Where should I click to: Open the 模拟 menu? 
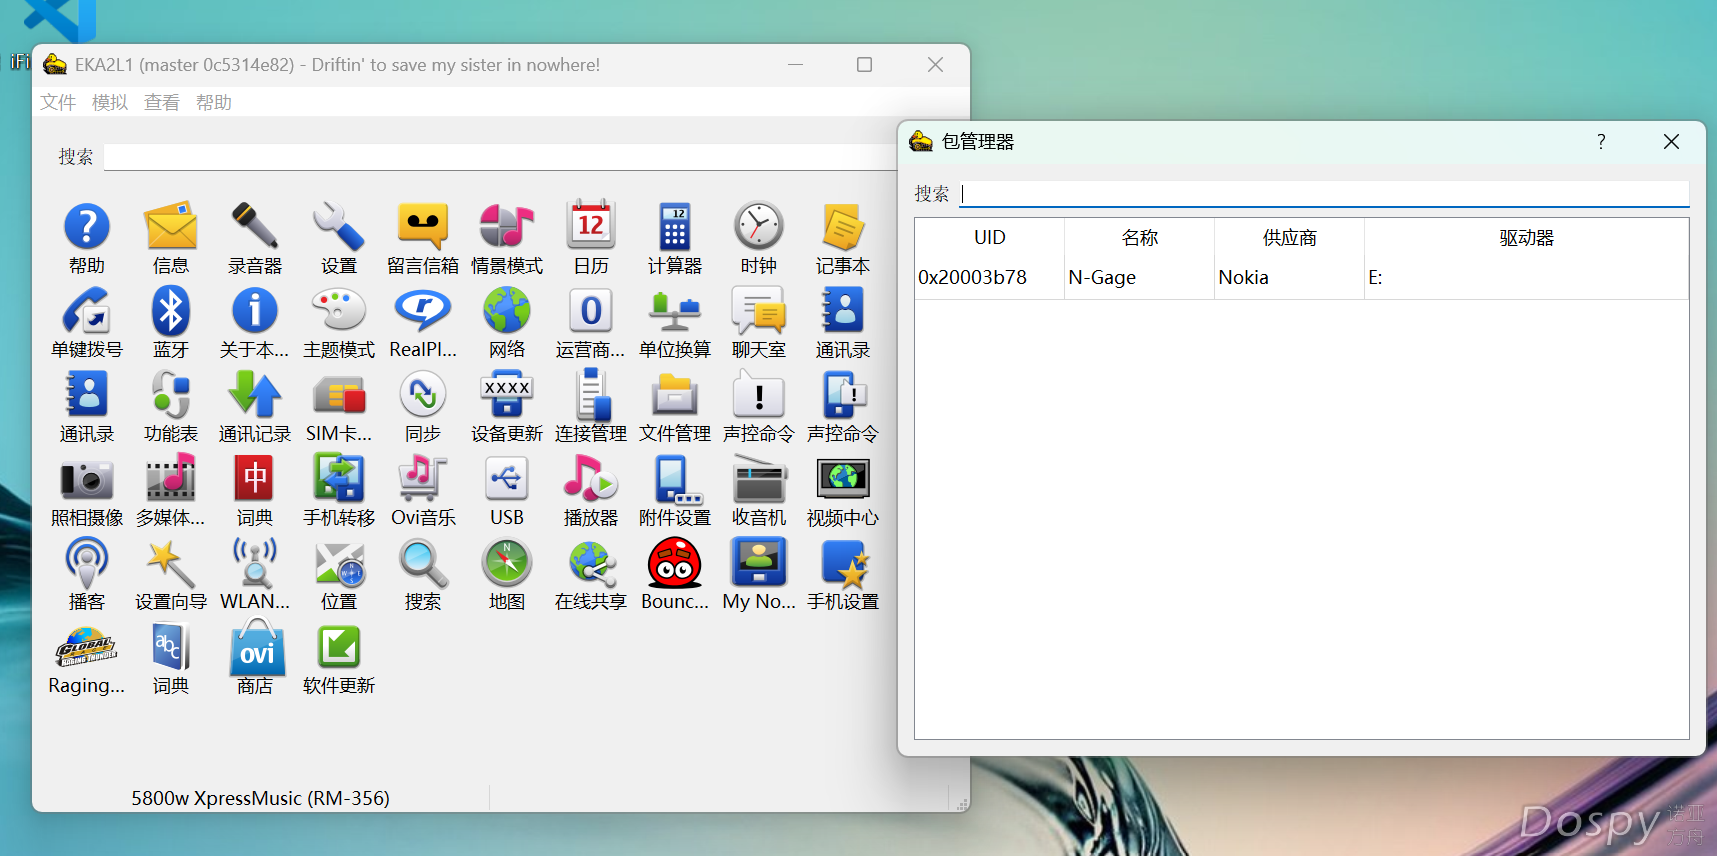[x=110, y=102]
